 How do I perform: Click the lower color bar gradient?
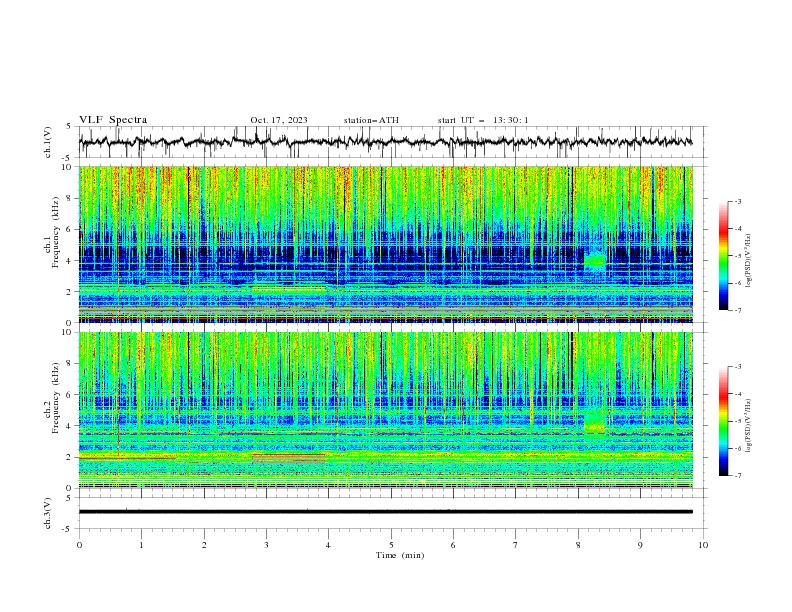pos(723,421)
